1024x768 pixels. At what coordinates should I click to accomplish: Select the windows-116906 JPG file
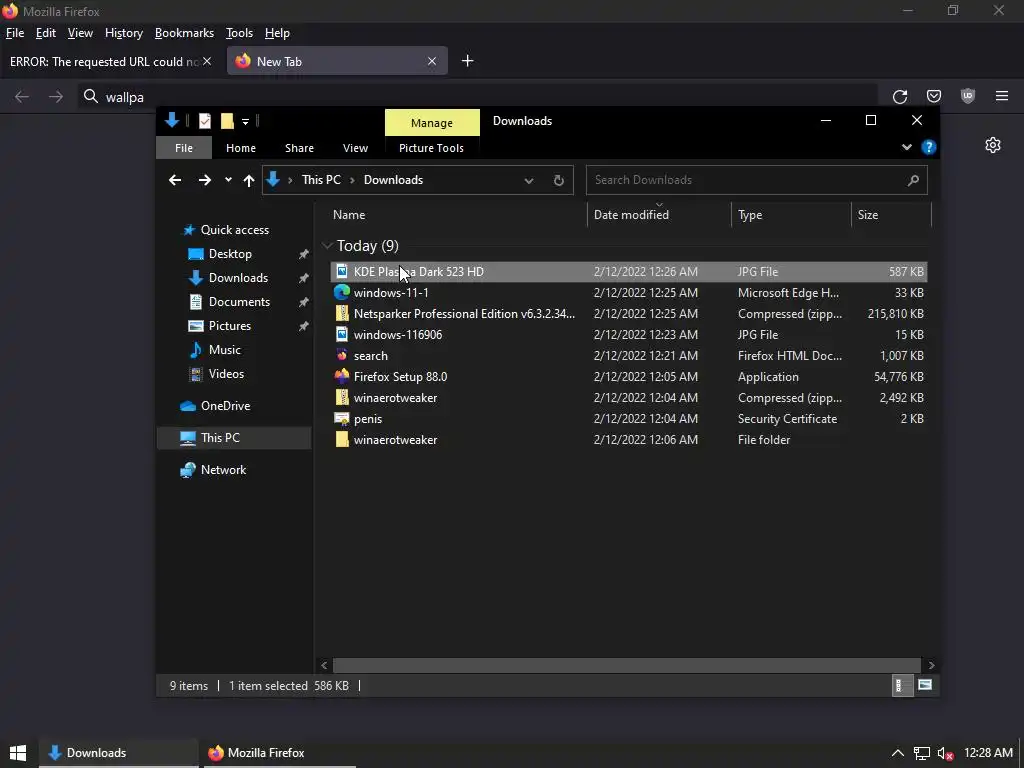(x=628, y=334)
